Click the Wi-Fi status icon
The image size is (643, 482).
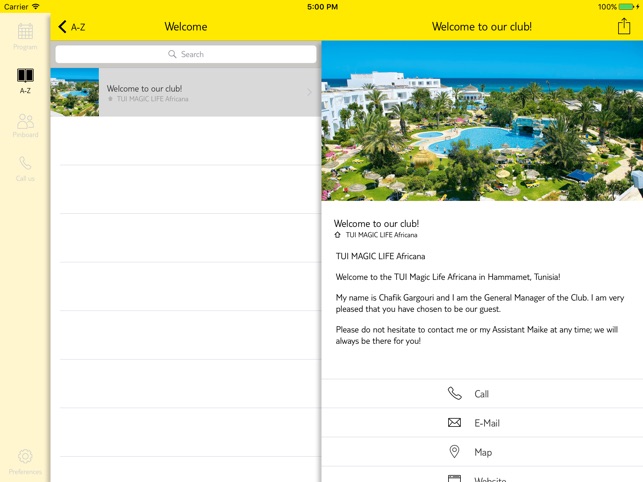(36, 7)
